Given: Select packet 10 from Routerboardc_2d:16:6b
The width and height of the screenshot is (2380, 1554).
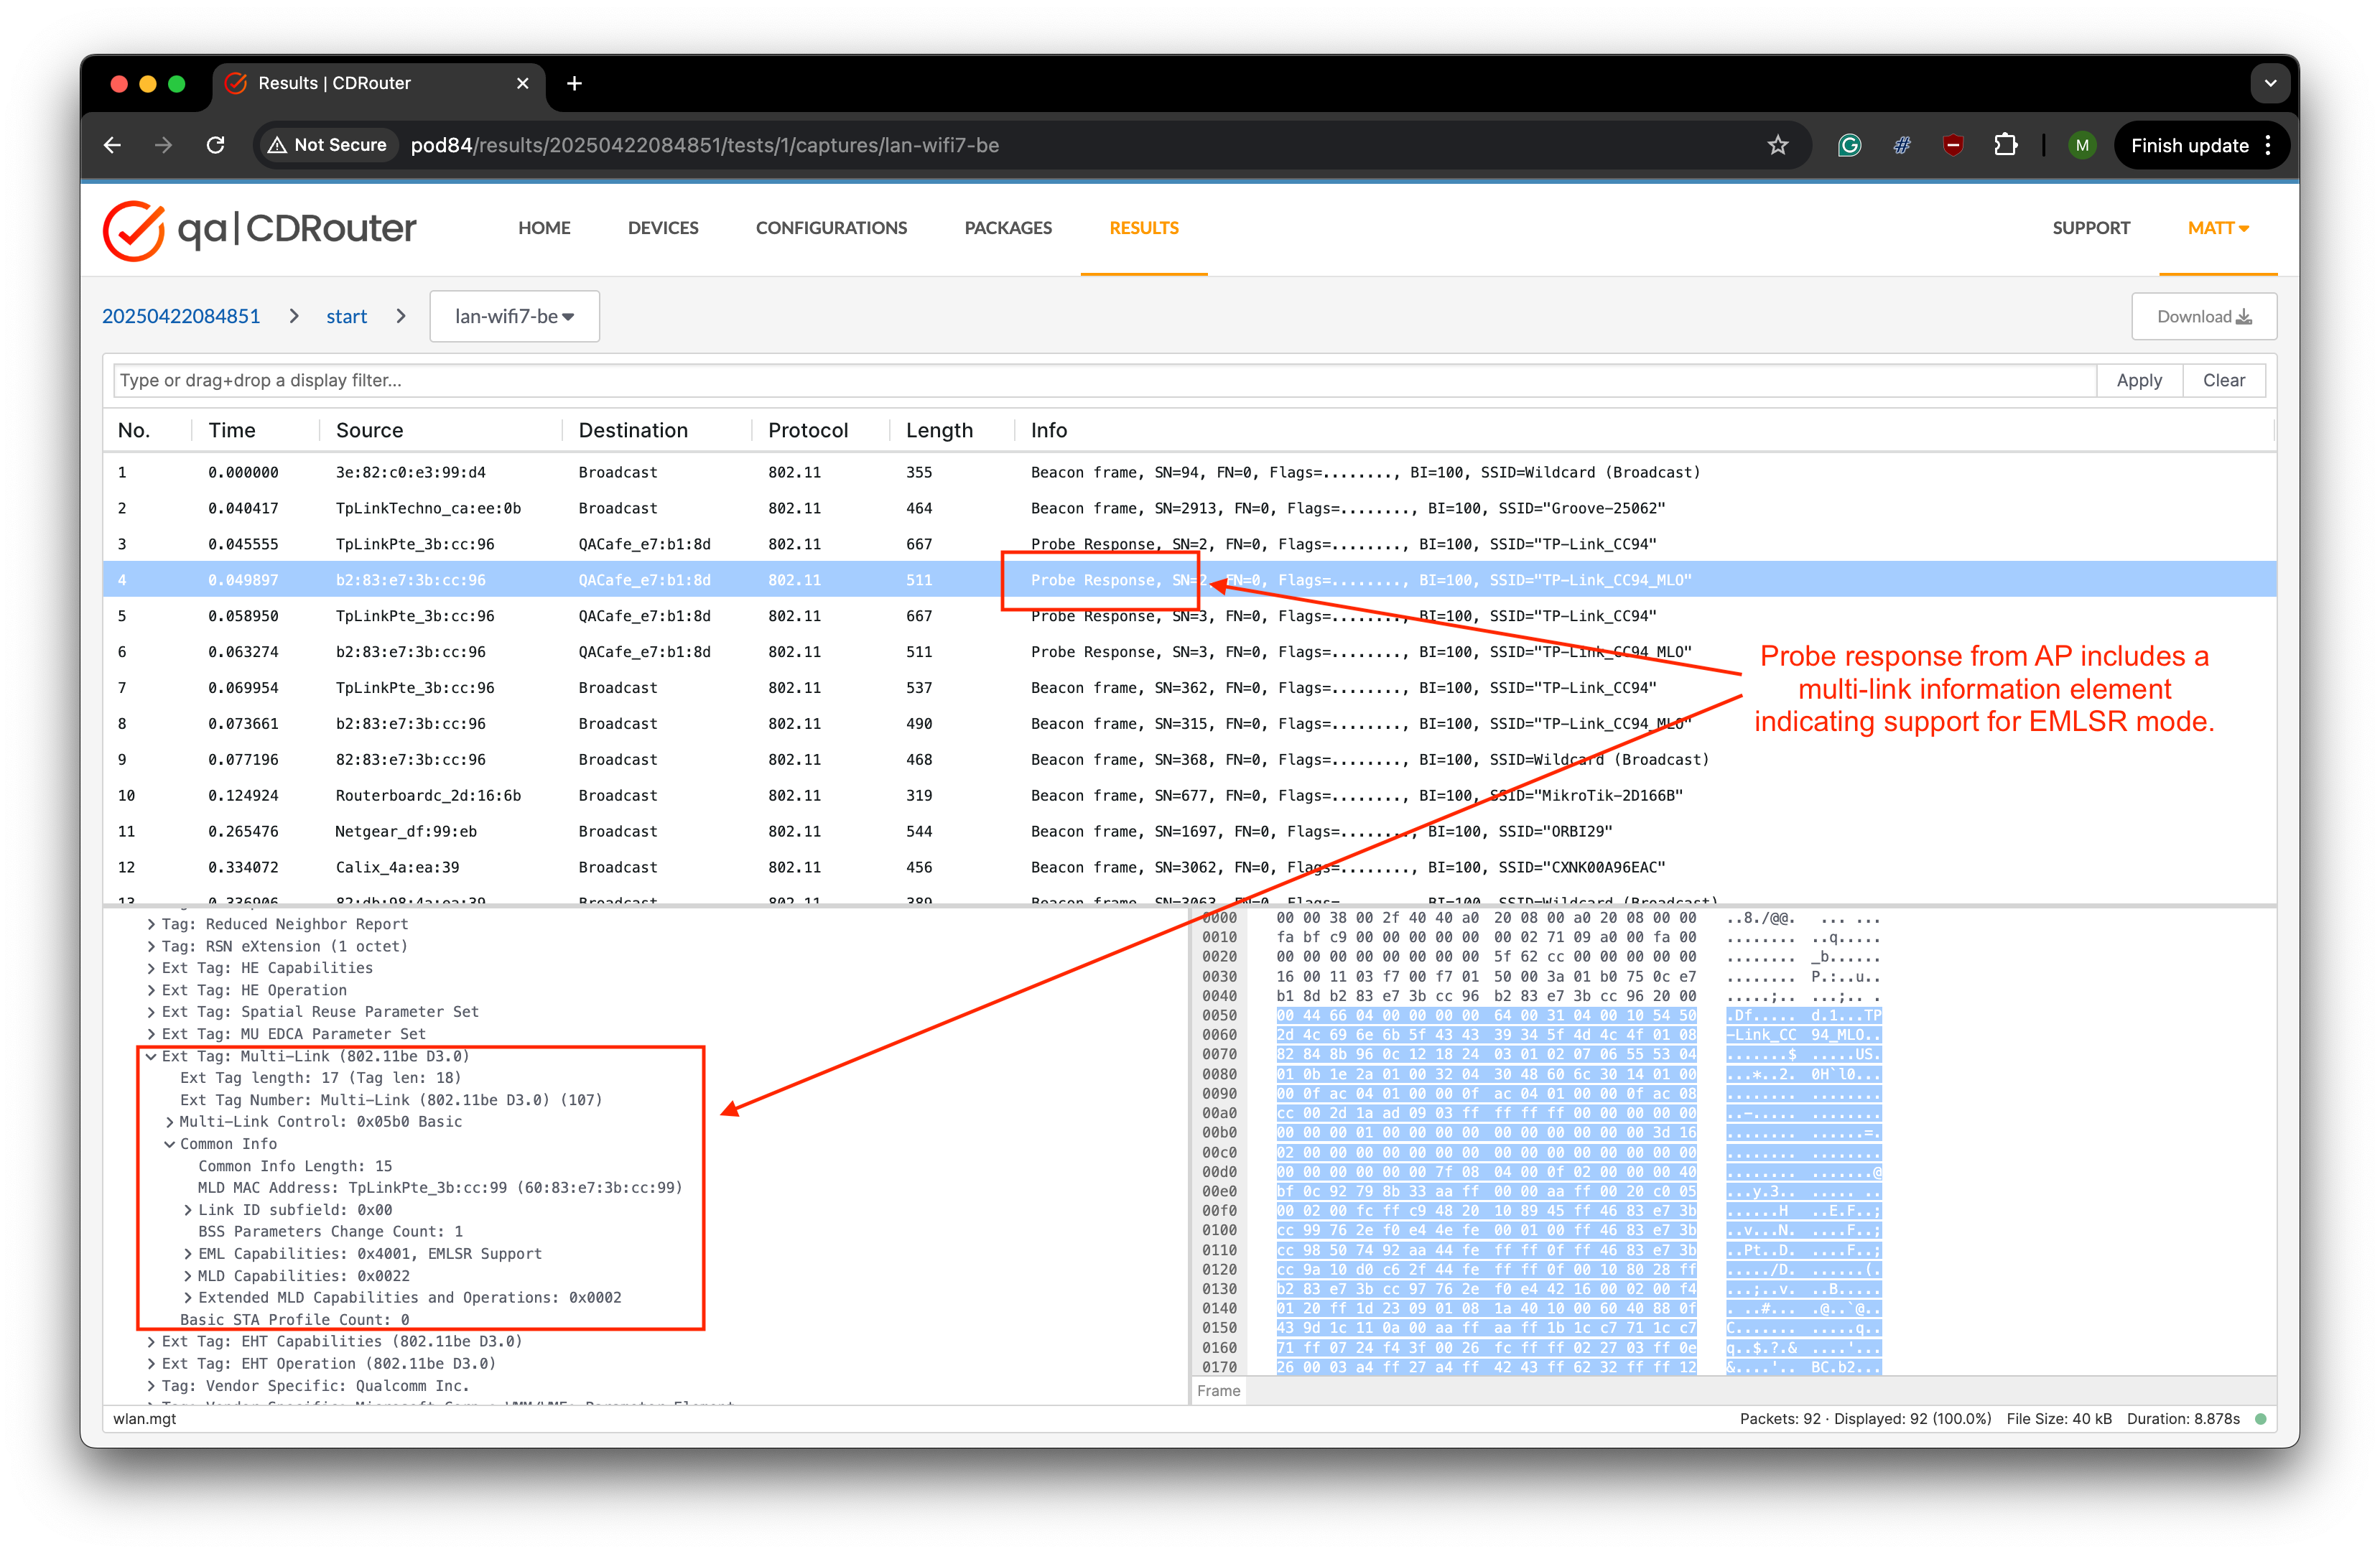Looking at the screenshot, I should [1189, 796].
